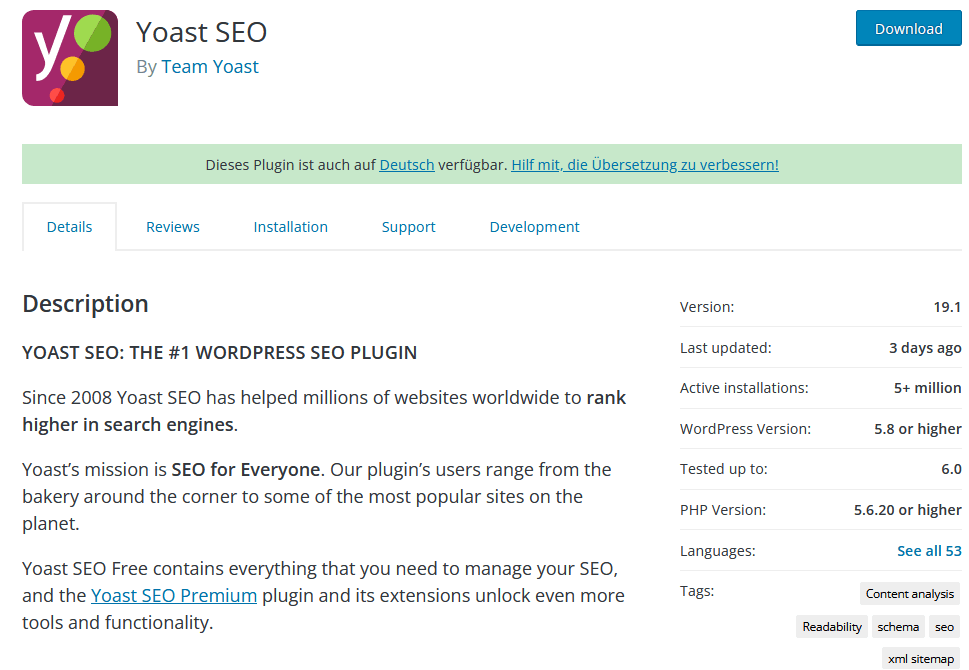Click the 'YOAST SEO: THE #1 WORDPRESS SEO PLUGIN' subheading
Viewport: 969px width, 670px height.
point(219,353)
